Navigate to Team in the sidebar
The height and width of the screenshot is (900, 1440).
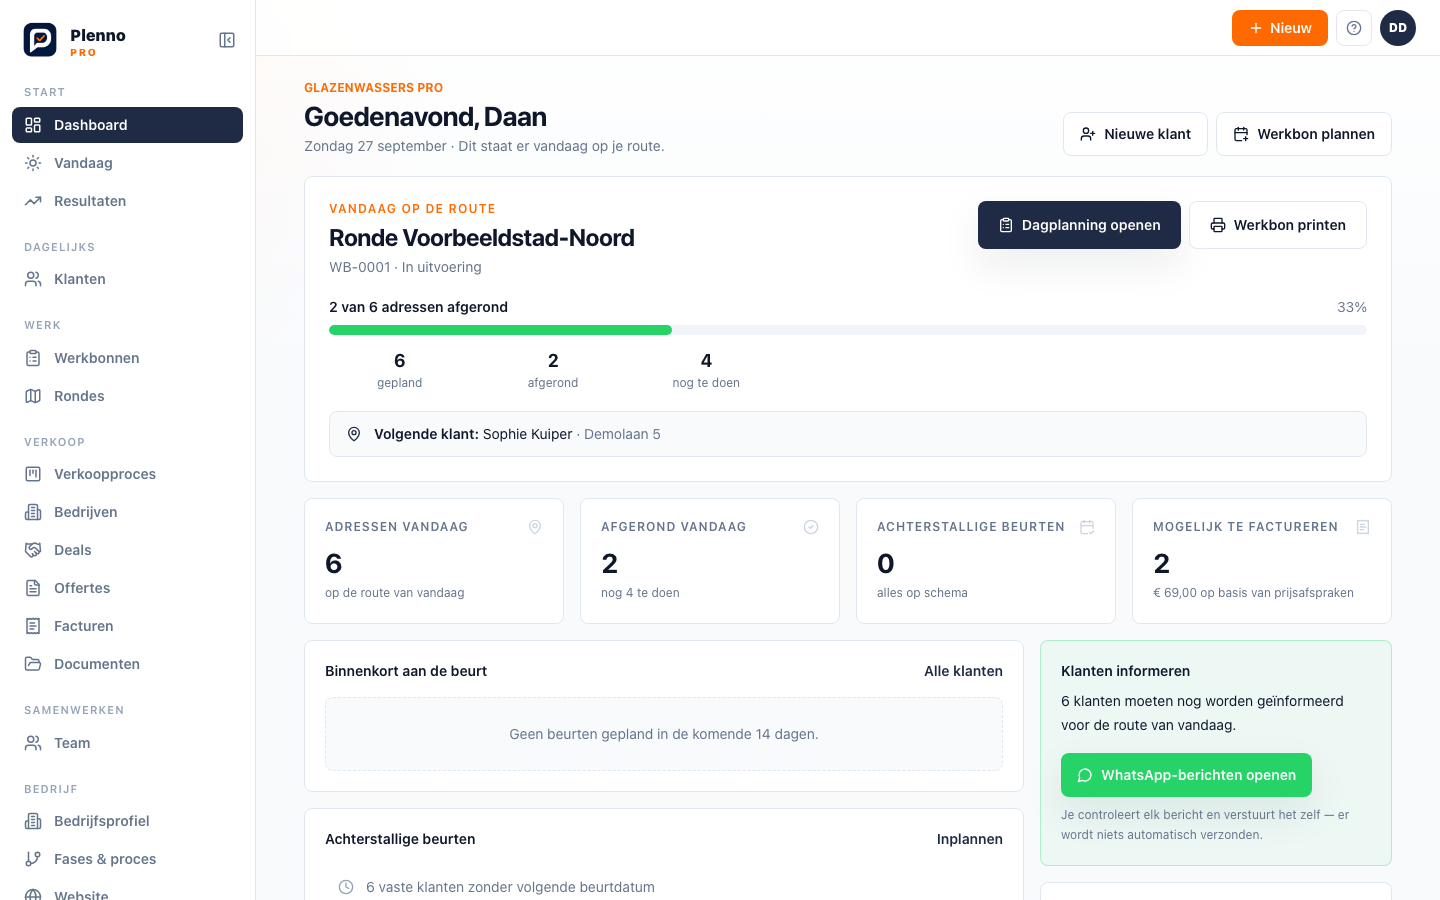(127, 743)
